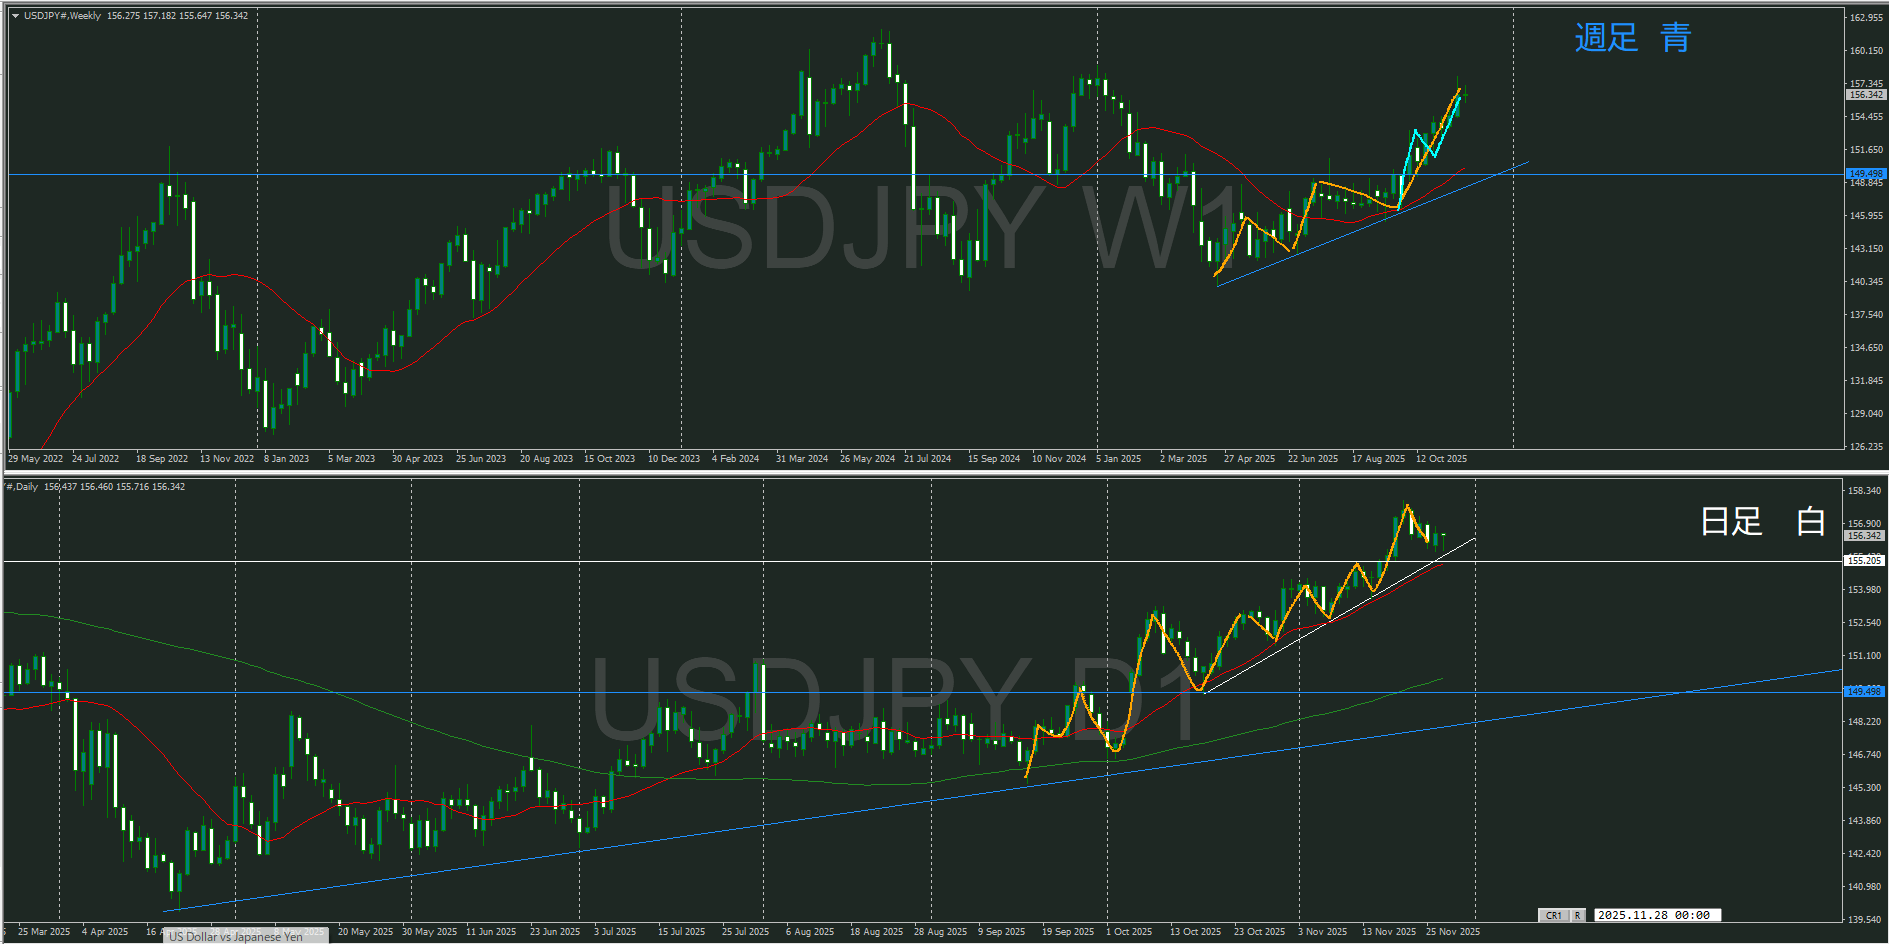Viewport: 1889px width, 944px height.
Task: Click the 156.342 price tag on weekly chart
Action: pos(1865,95)
